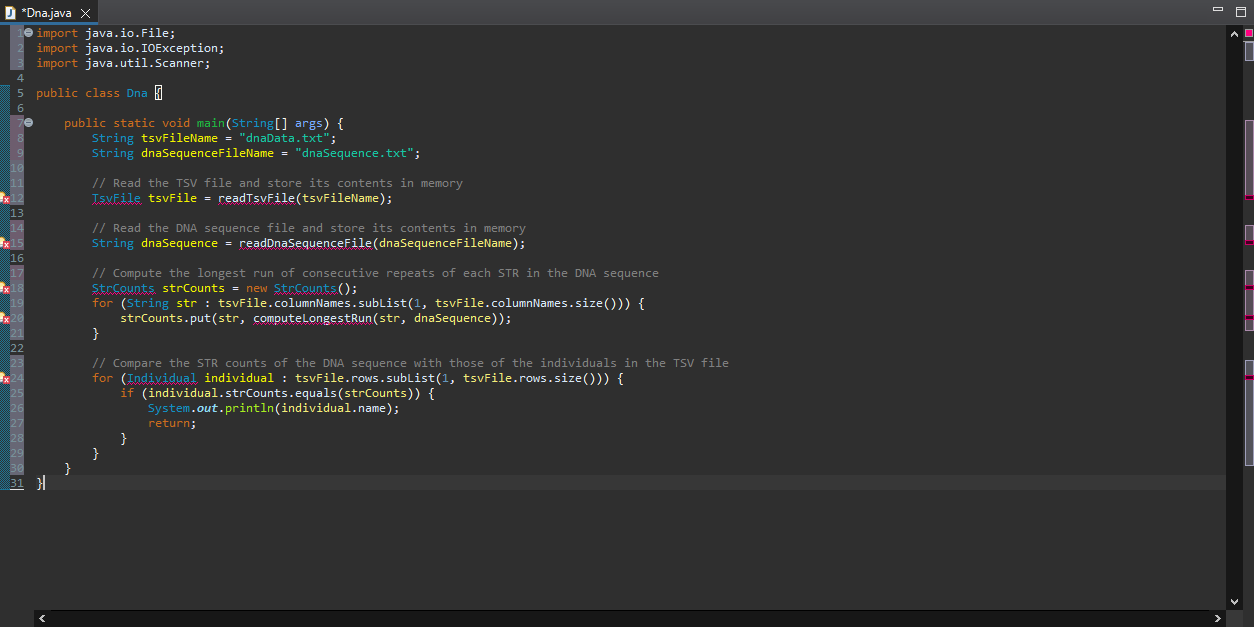Click 'System.out.println' call on line 26
1254x627 pixels.
[x=211, y=408]
